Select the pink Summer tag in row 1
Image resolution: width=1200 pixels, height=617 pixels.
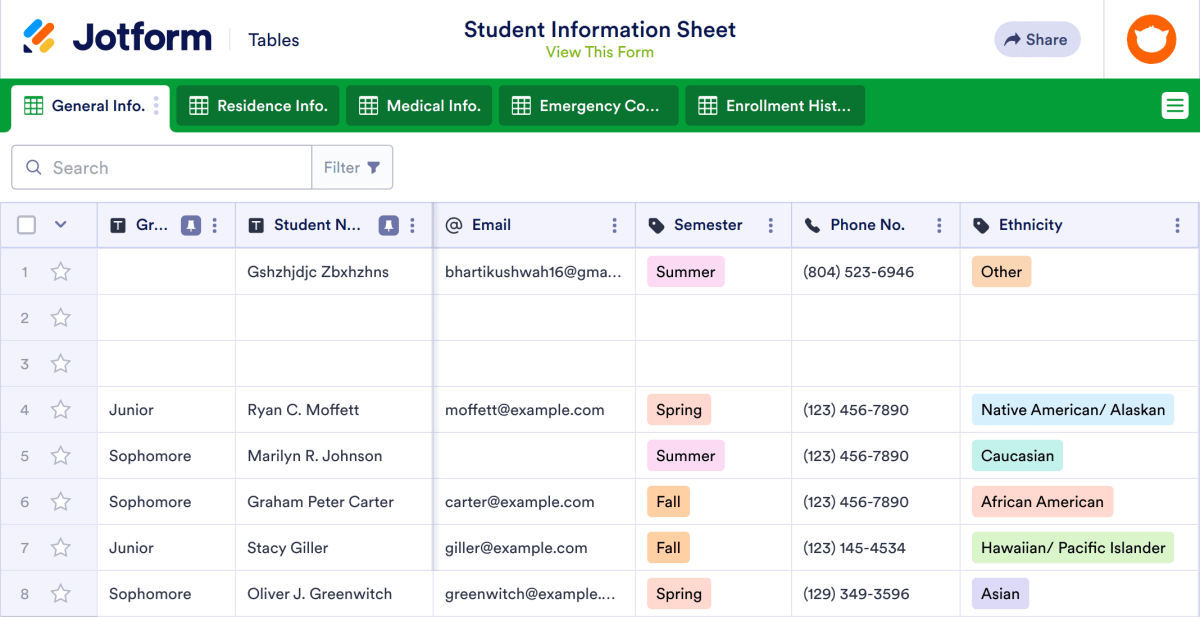pos(685,271)
